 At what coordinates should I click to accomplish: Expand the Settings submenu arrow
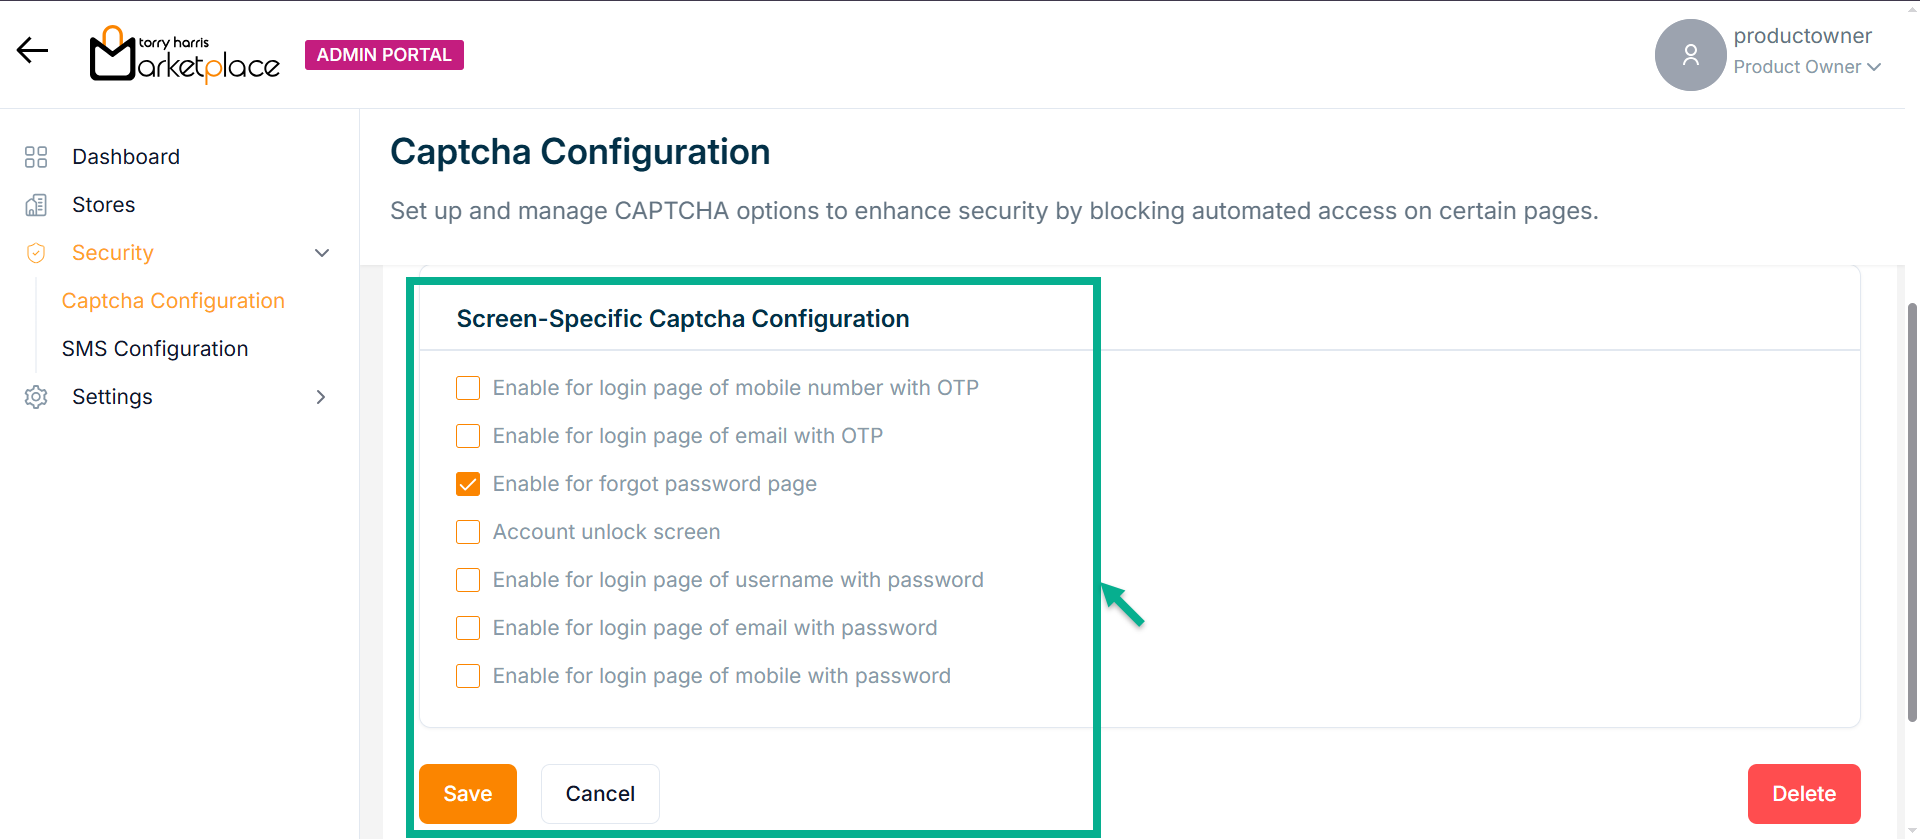pos(321,397)
